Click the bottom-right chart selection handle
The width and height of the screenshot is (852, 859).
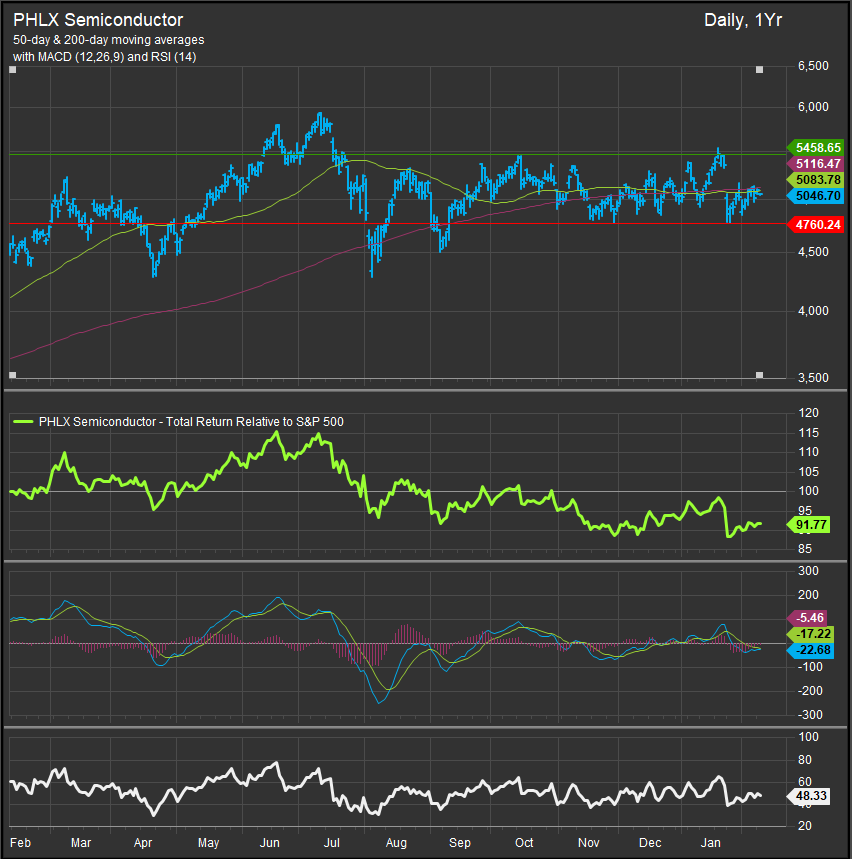(759, 375)
